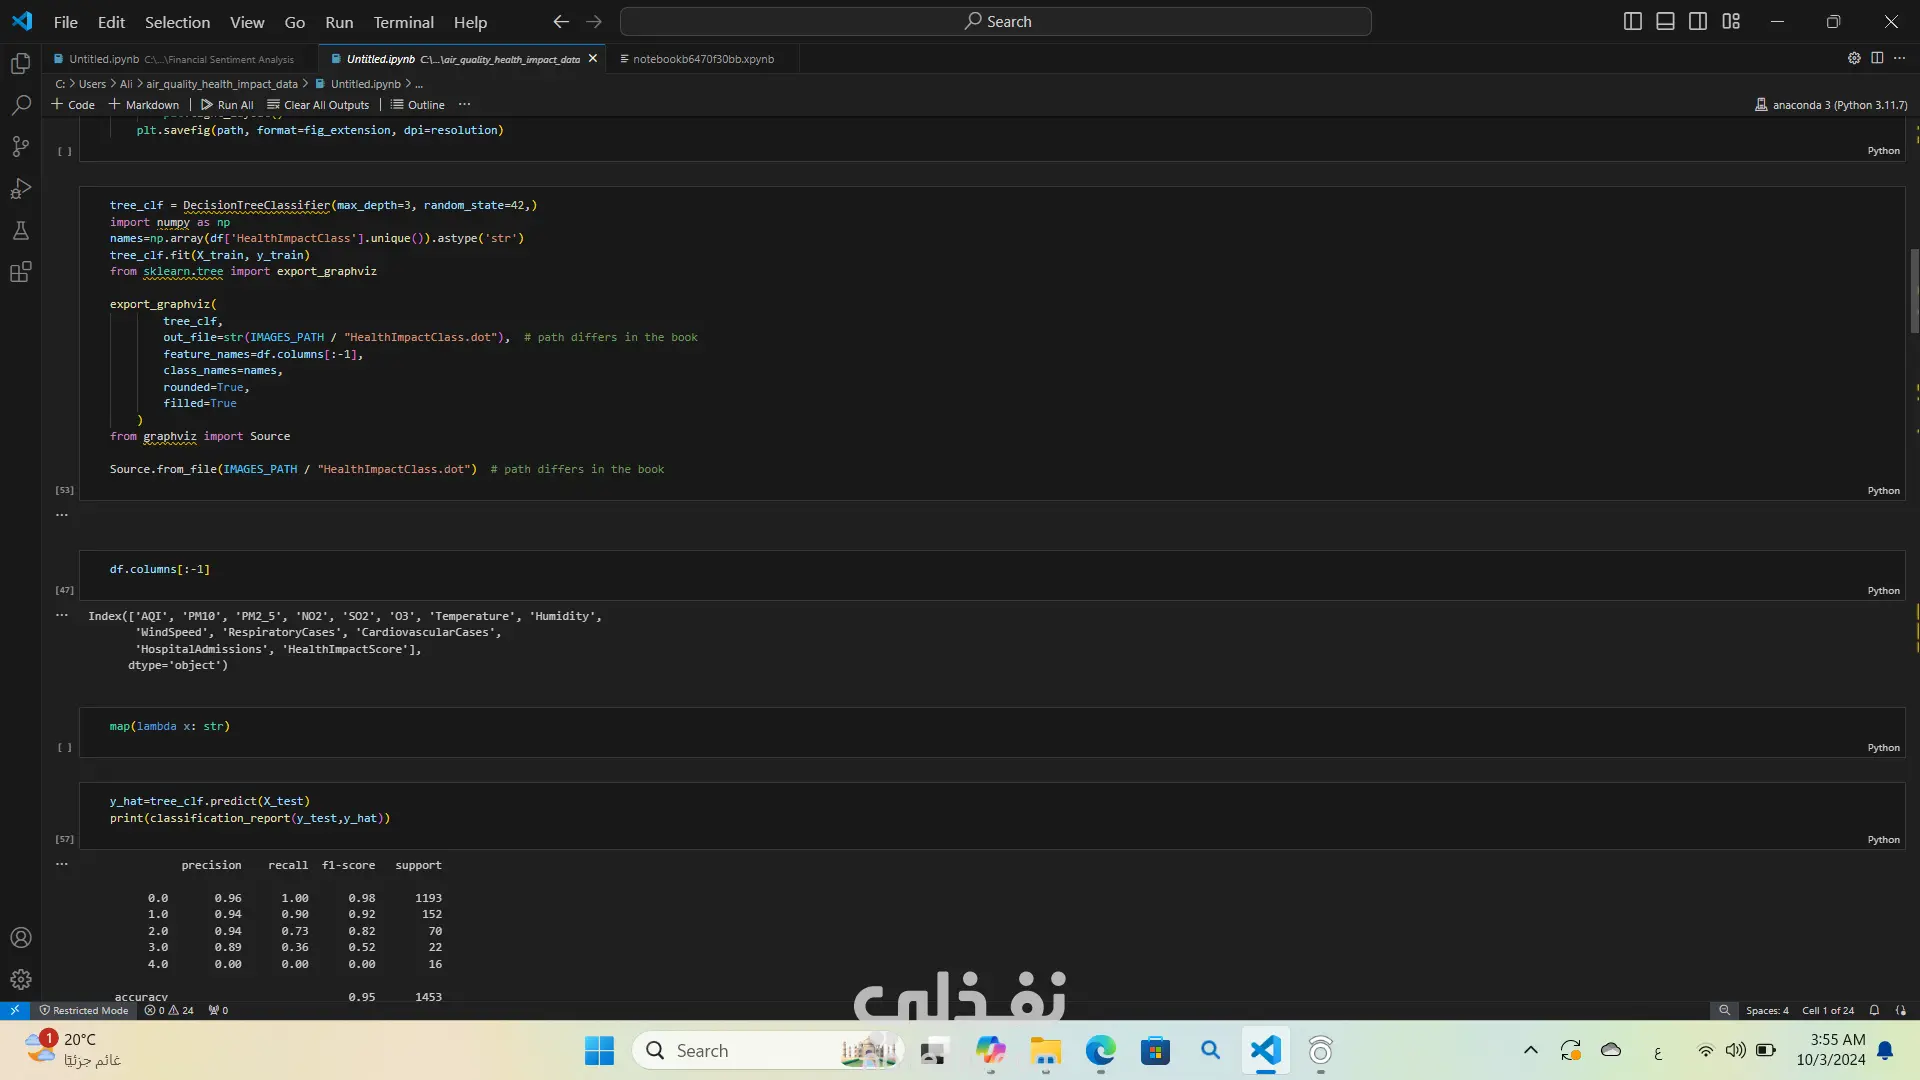
Task: Open the Explorer view in activity bar
Action: pos(20,64)
